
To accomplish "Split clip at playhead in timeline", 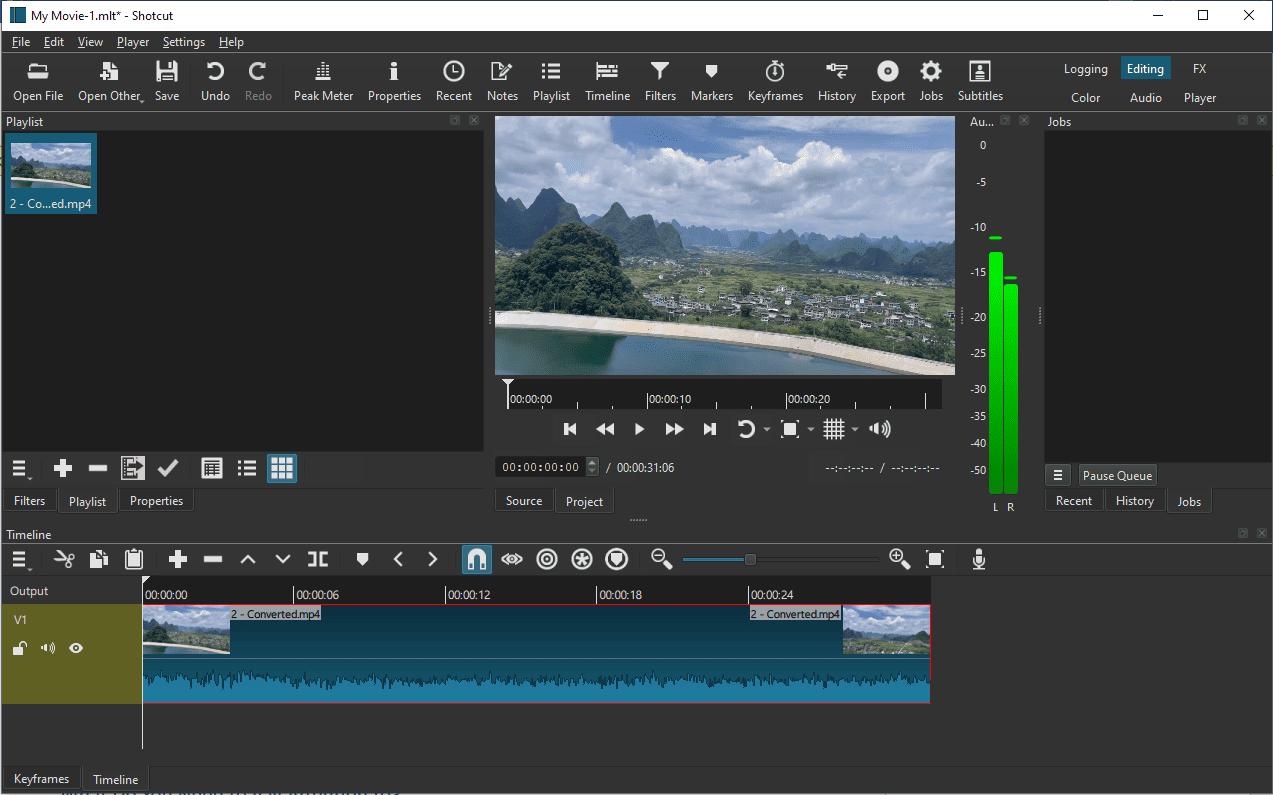I will point(318,559).
